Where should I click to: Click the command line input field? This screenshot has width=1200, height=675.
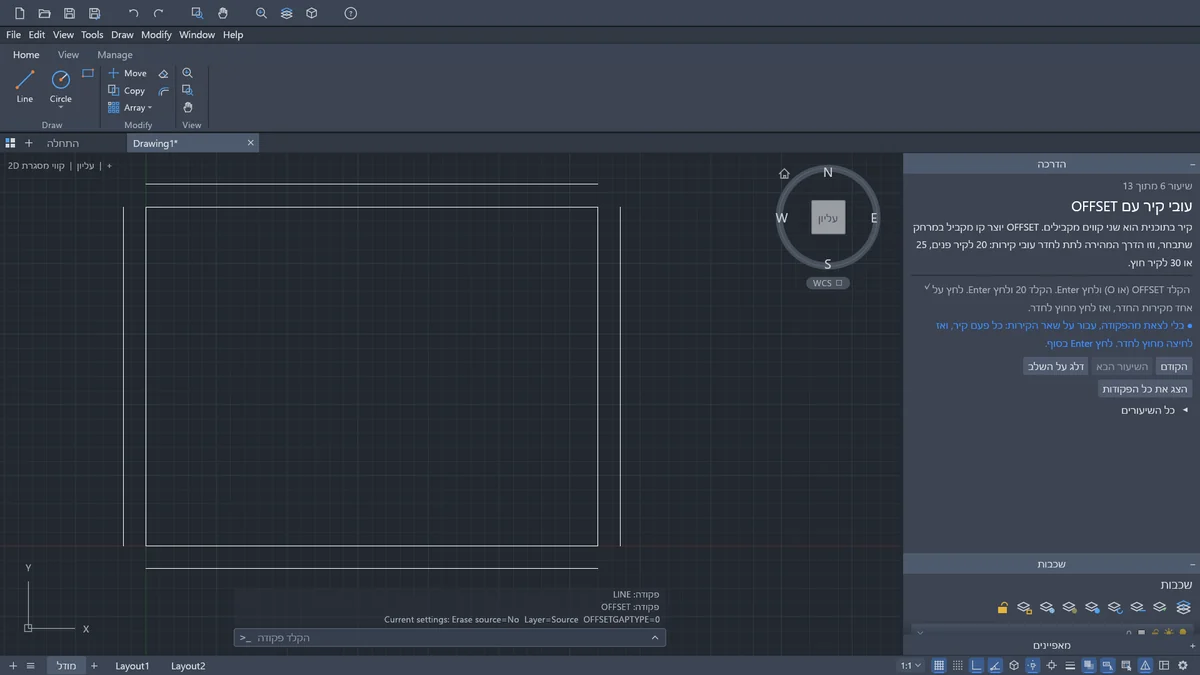click(450, 637)
